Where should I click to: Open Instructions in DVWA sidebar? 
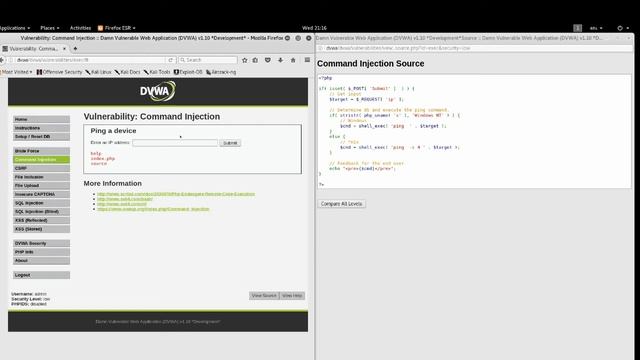click(x=41, y=128)
